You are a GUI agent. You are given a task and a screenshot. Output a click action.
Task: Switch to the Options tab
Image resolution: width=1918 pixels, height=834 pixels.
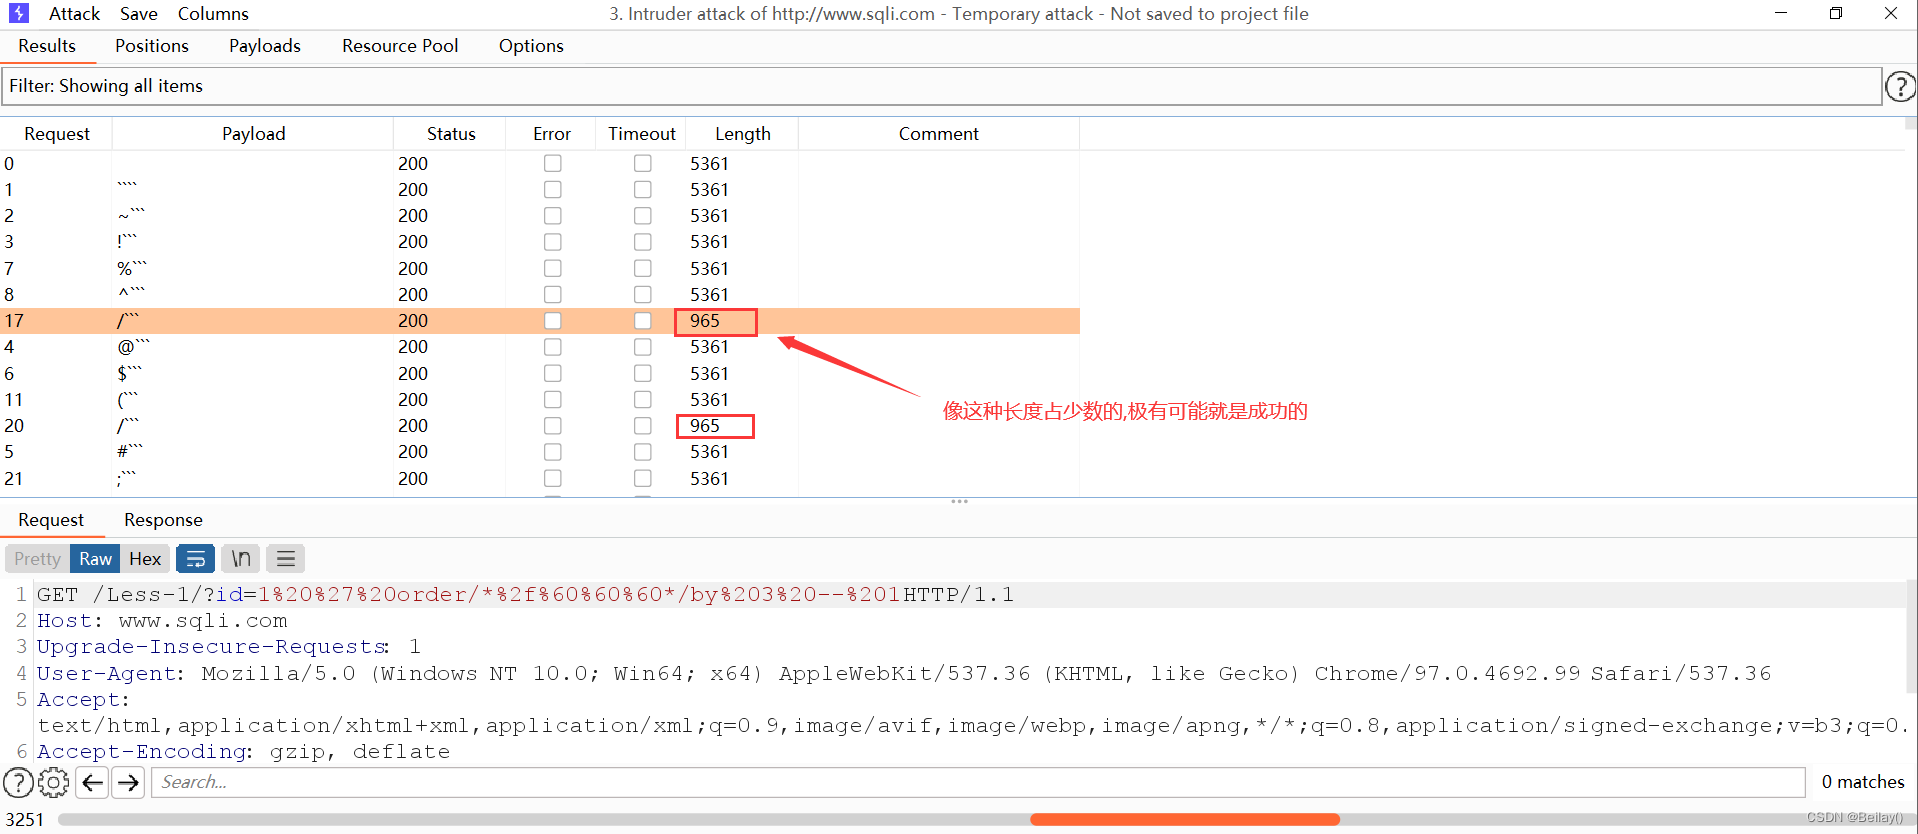click(x=531, y=46)
